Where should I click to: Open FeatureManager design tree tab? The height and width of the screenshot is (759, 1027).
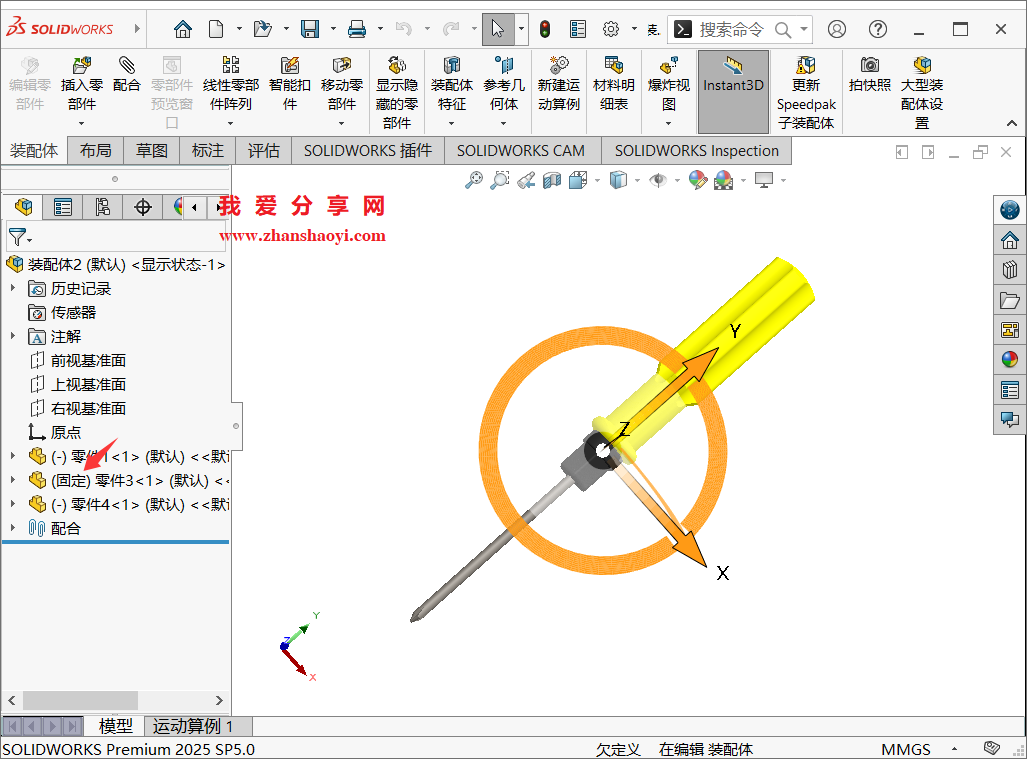click(x=24, y=207)
